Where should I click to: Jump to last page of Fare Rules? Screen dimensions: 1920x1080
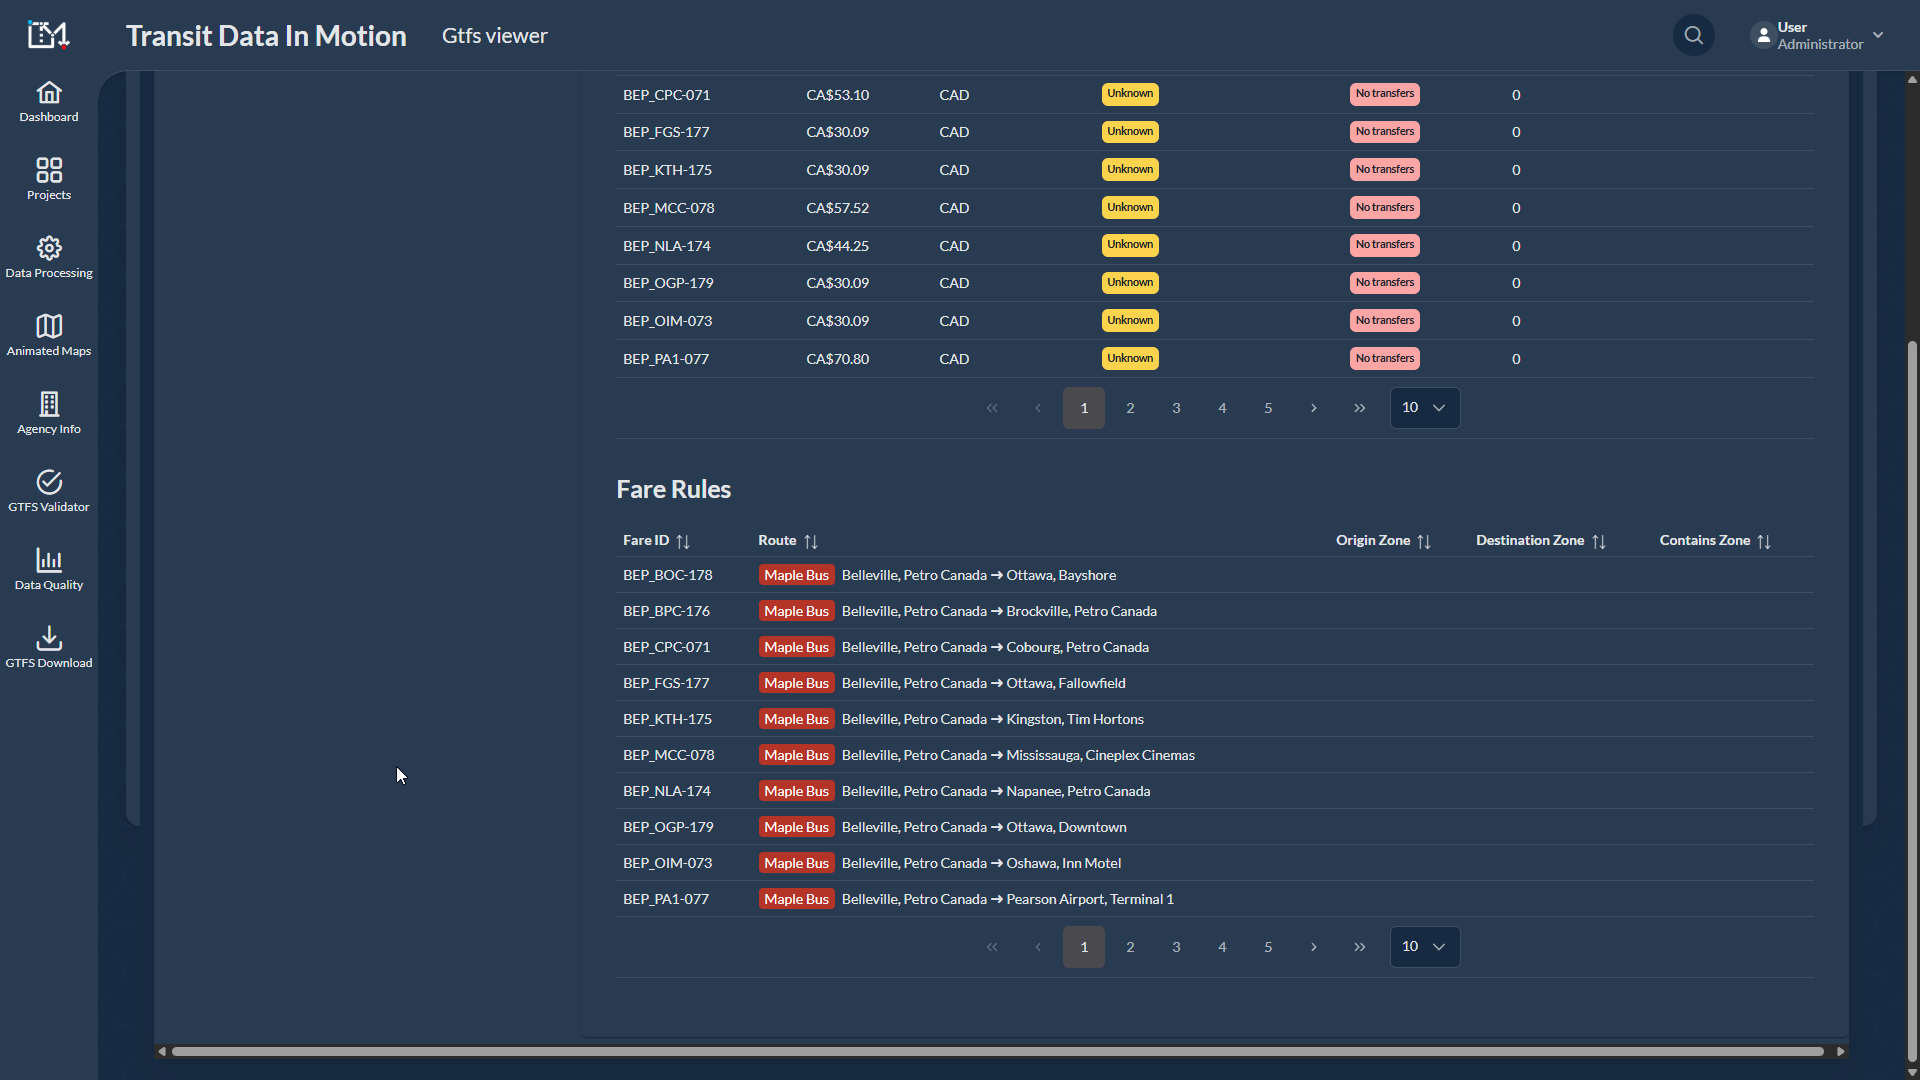click(1359, 947)
